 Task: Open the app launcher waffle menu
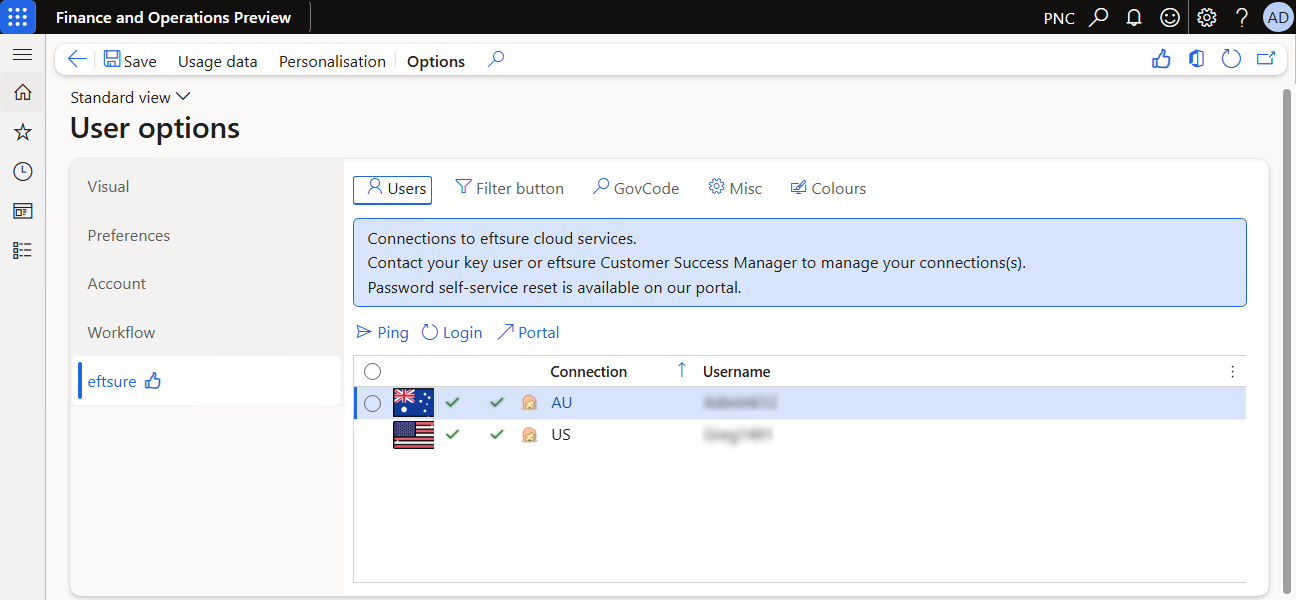(18, 17)
